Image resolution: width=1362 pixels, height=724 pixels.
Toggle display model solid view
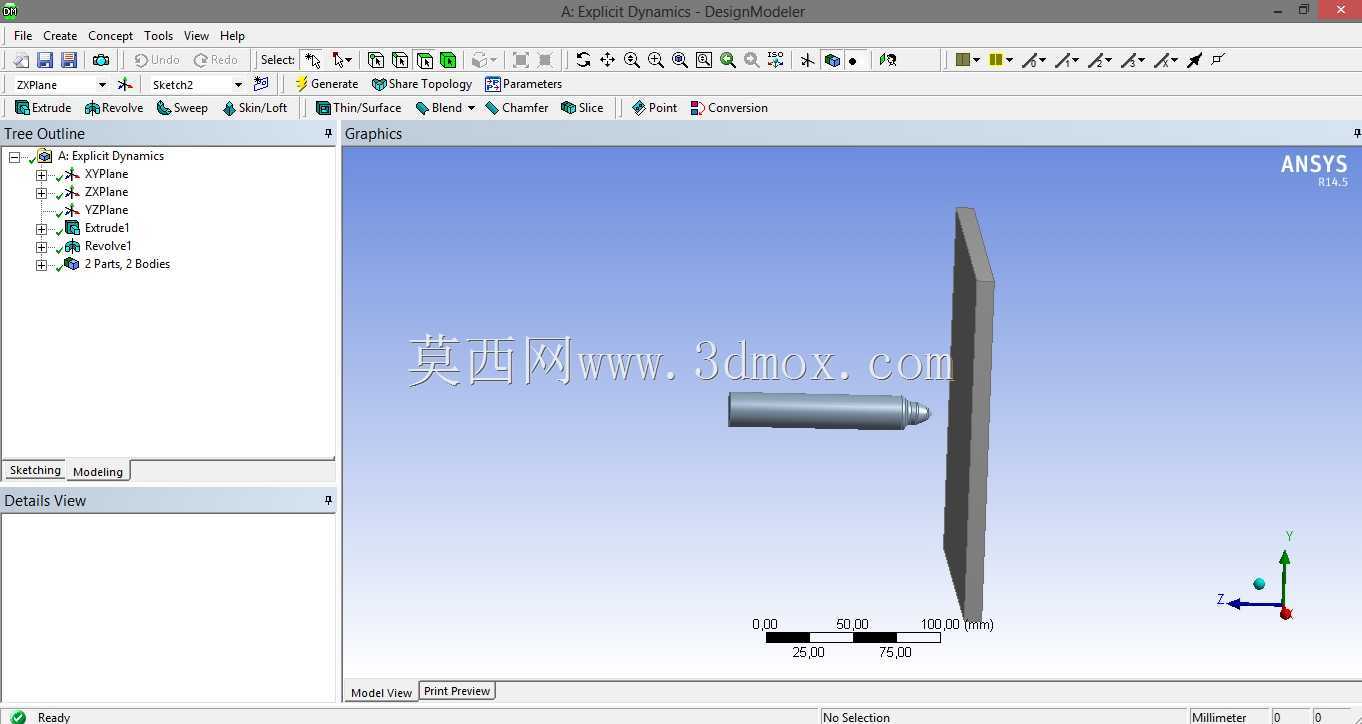tap(832, 60)
